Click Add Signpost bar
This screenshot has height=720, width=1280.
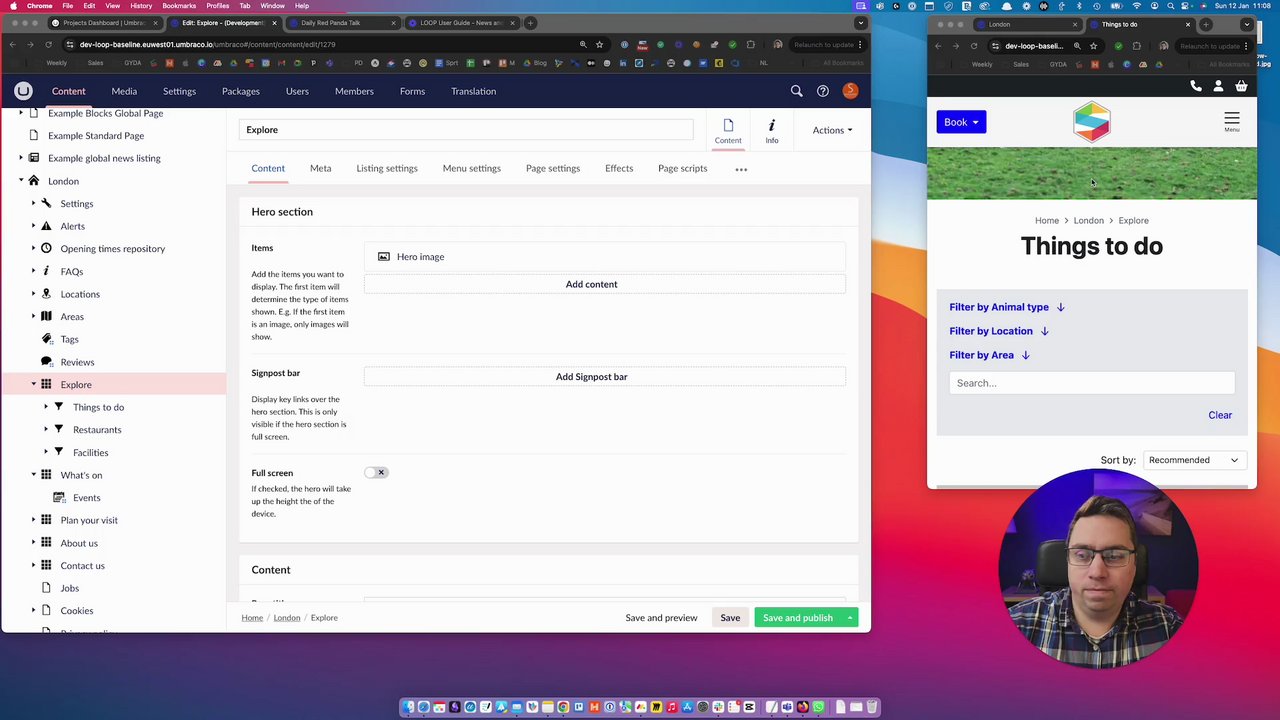click(605, 377)
